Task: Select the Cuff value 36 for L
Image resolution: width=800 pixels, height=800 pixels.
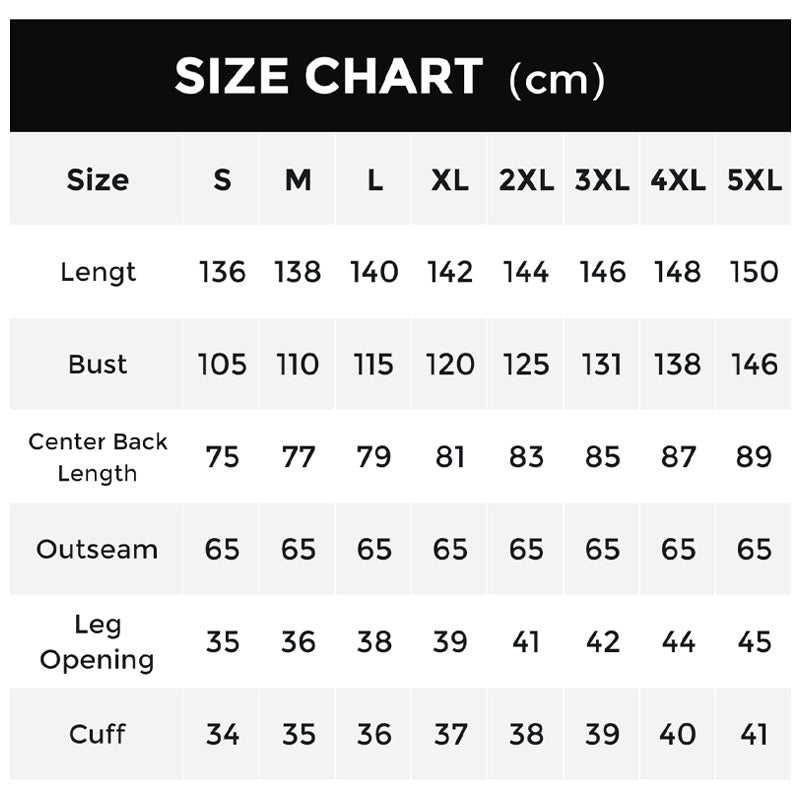Action: [374, 734]
